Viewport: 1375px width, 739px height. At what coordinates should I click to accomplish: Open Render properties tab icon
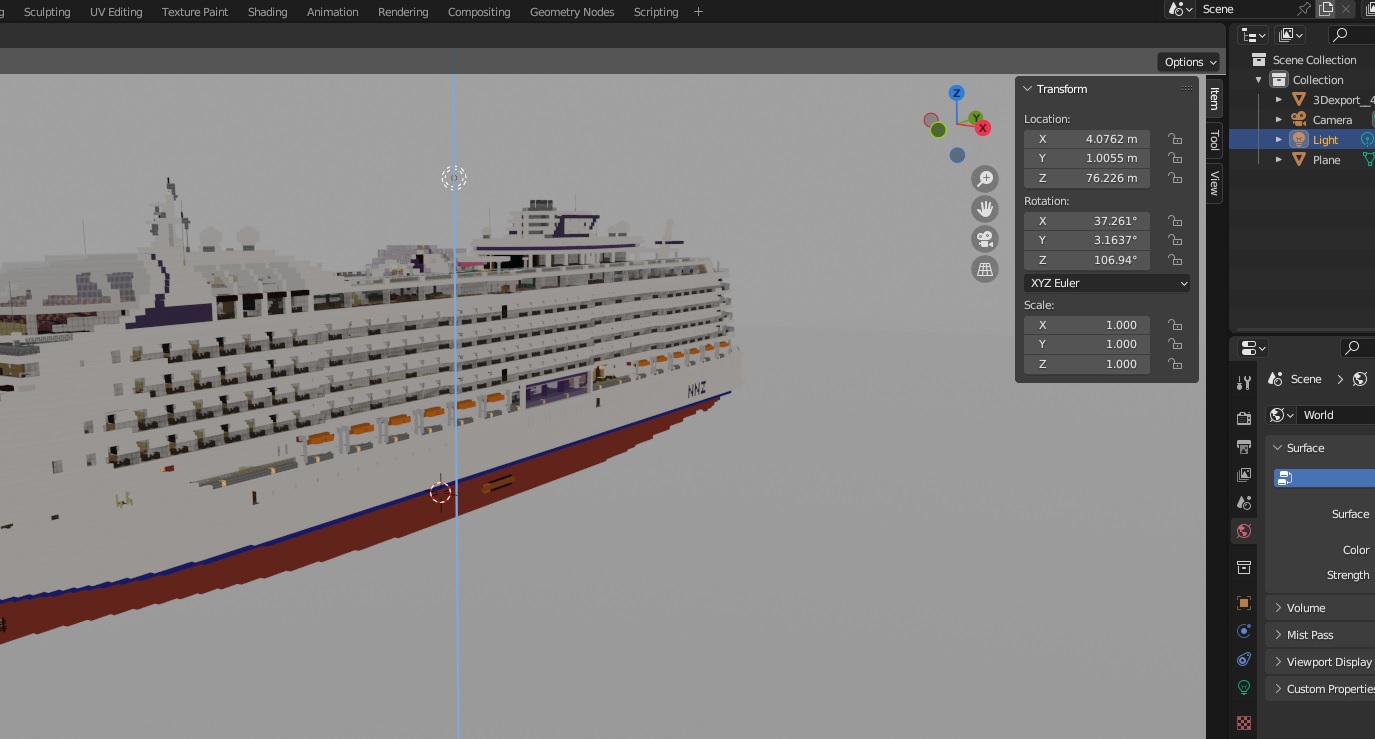click(1244, 418)
